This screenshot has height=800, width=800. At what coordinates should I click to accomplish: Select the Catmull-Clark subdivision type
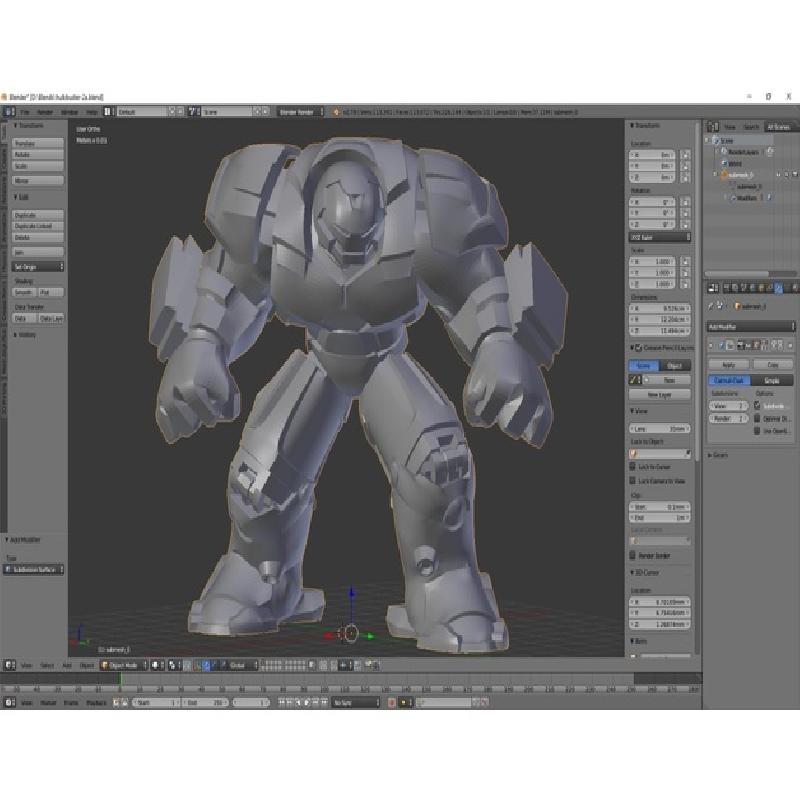coord(729,380)
